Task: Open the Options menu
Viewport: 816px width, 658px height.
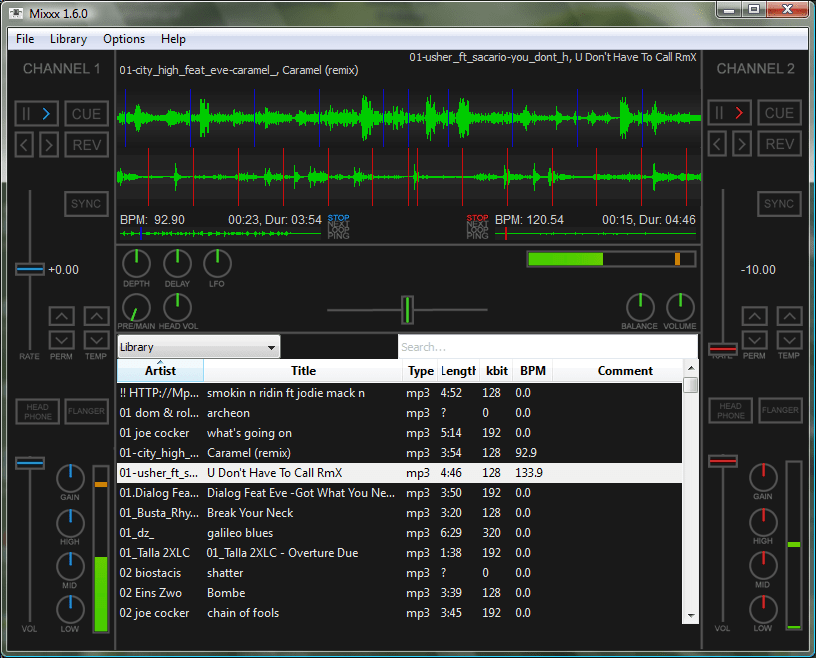Action: 123,39
